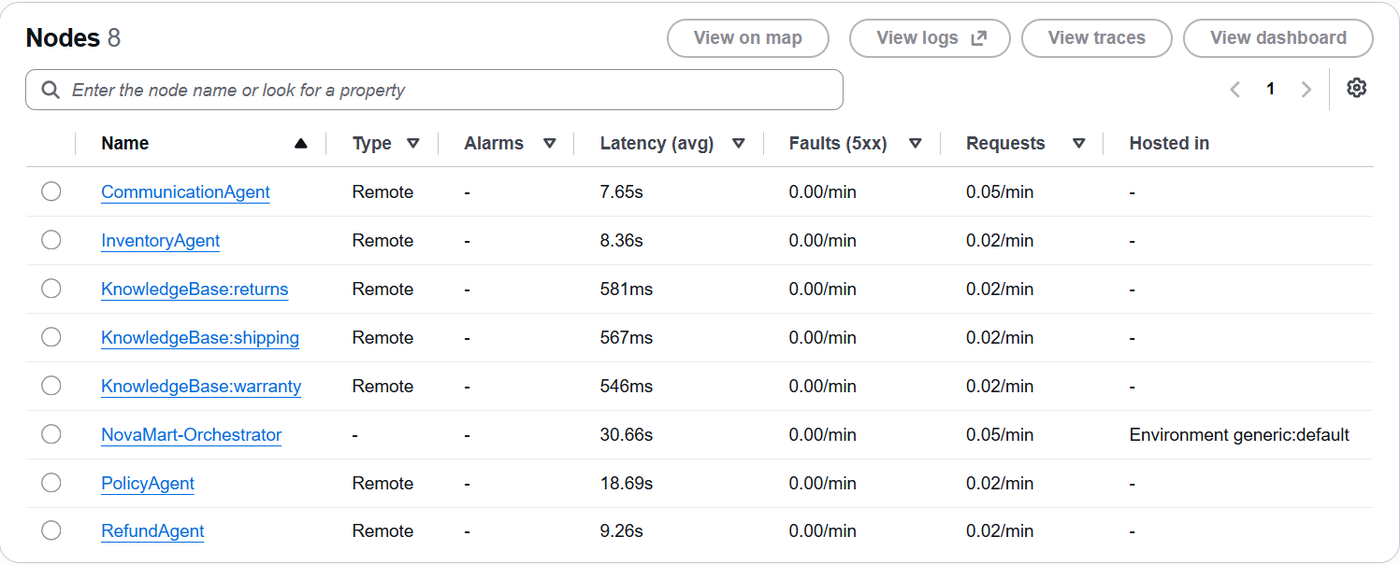Click the 9.26s latency value
The width and height of the screenshot is (1400, 565).
point(621,531)
